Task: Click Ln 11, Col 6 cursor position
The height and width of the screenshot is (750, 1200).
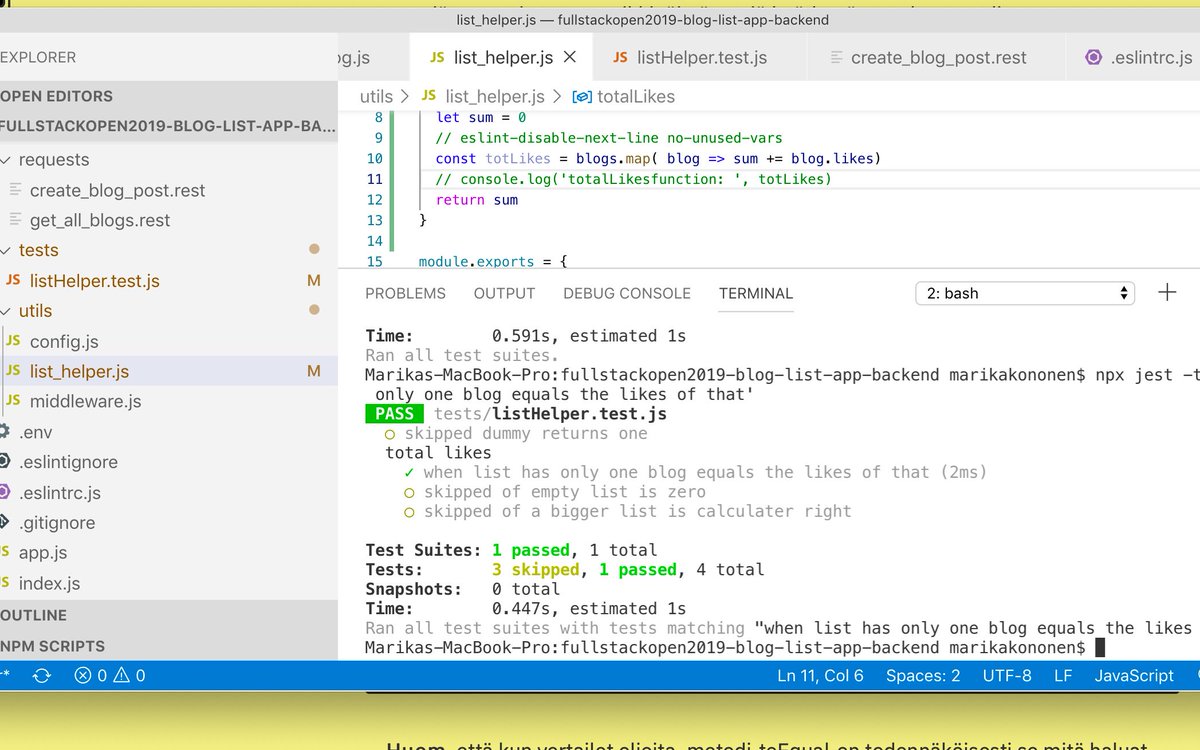Action: (820, 676)
